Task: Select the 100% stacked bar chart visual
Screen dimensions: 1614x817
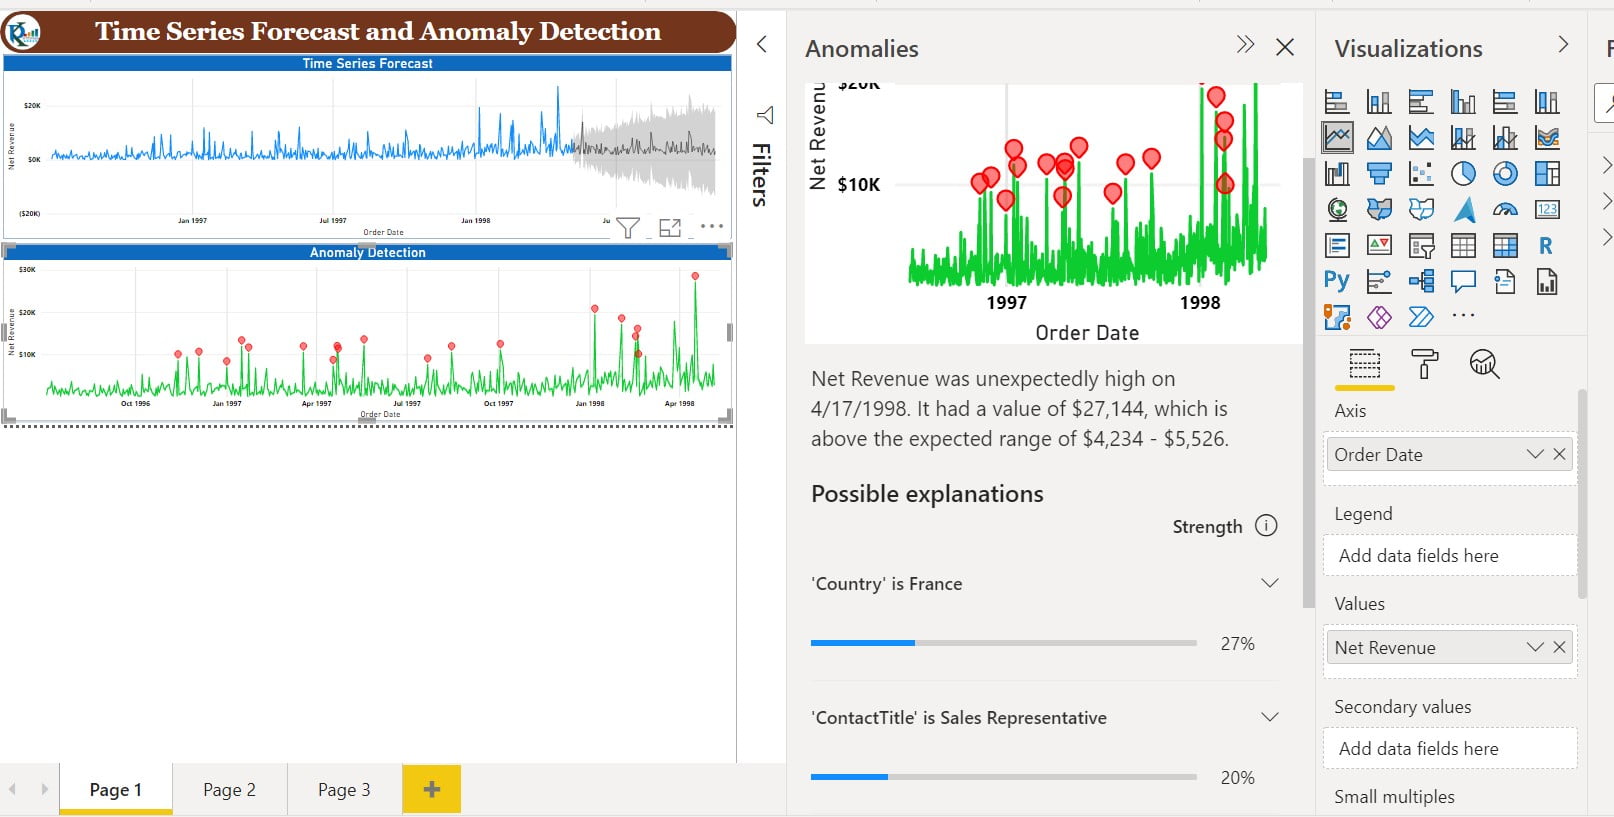Action: [1505, 102]
